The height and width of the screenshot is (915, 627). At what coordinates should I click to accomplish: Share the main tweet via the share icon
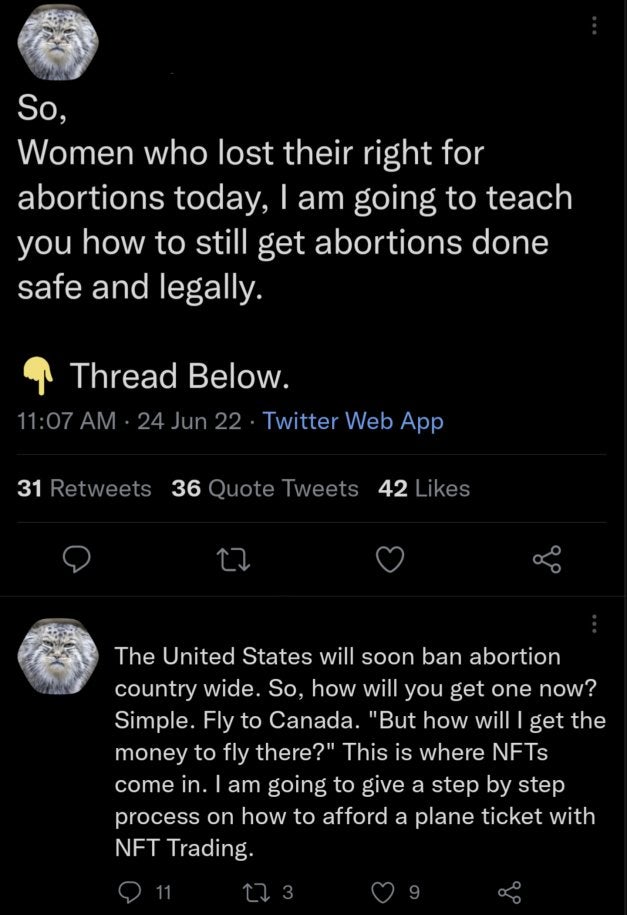[547, 563]
